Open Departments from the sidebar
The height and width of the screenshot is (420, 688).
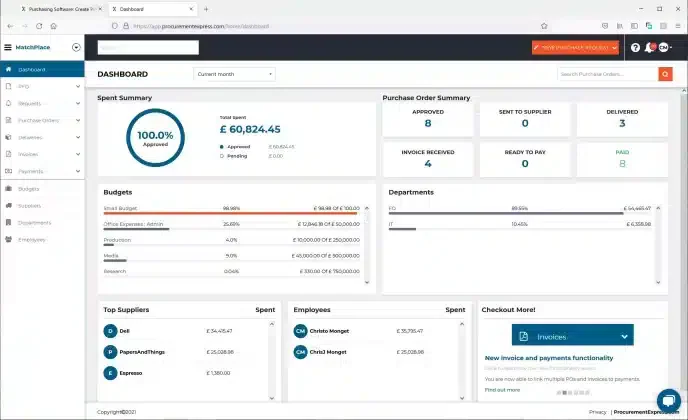pos(34,223)
